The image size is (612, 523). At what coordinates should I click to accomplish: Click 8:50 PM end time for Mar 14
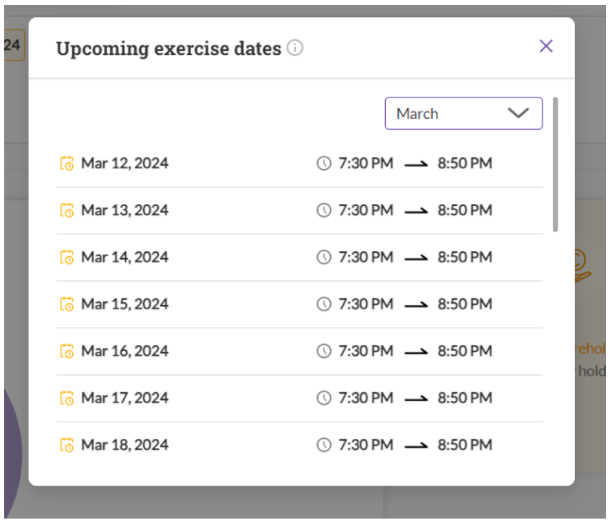pos(464,257)
